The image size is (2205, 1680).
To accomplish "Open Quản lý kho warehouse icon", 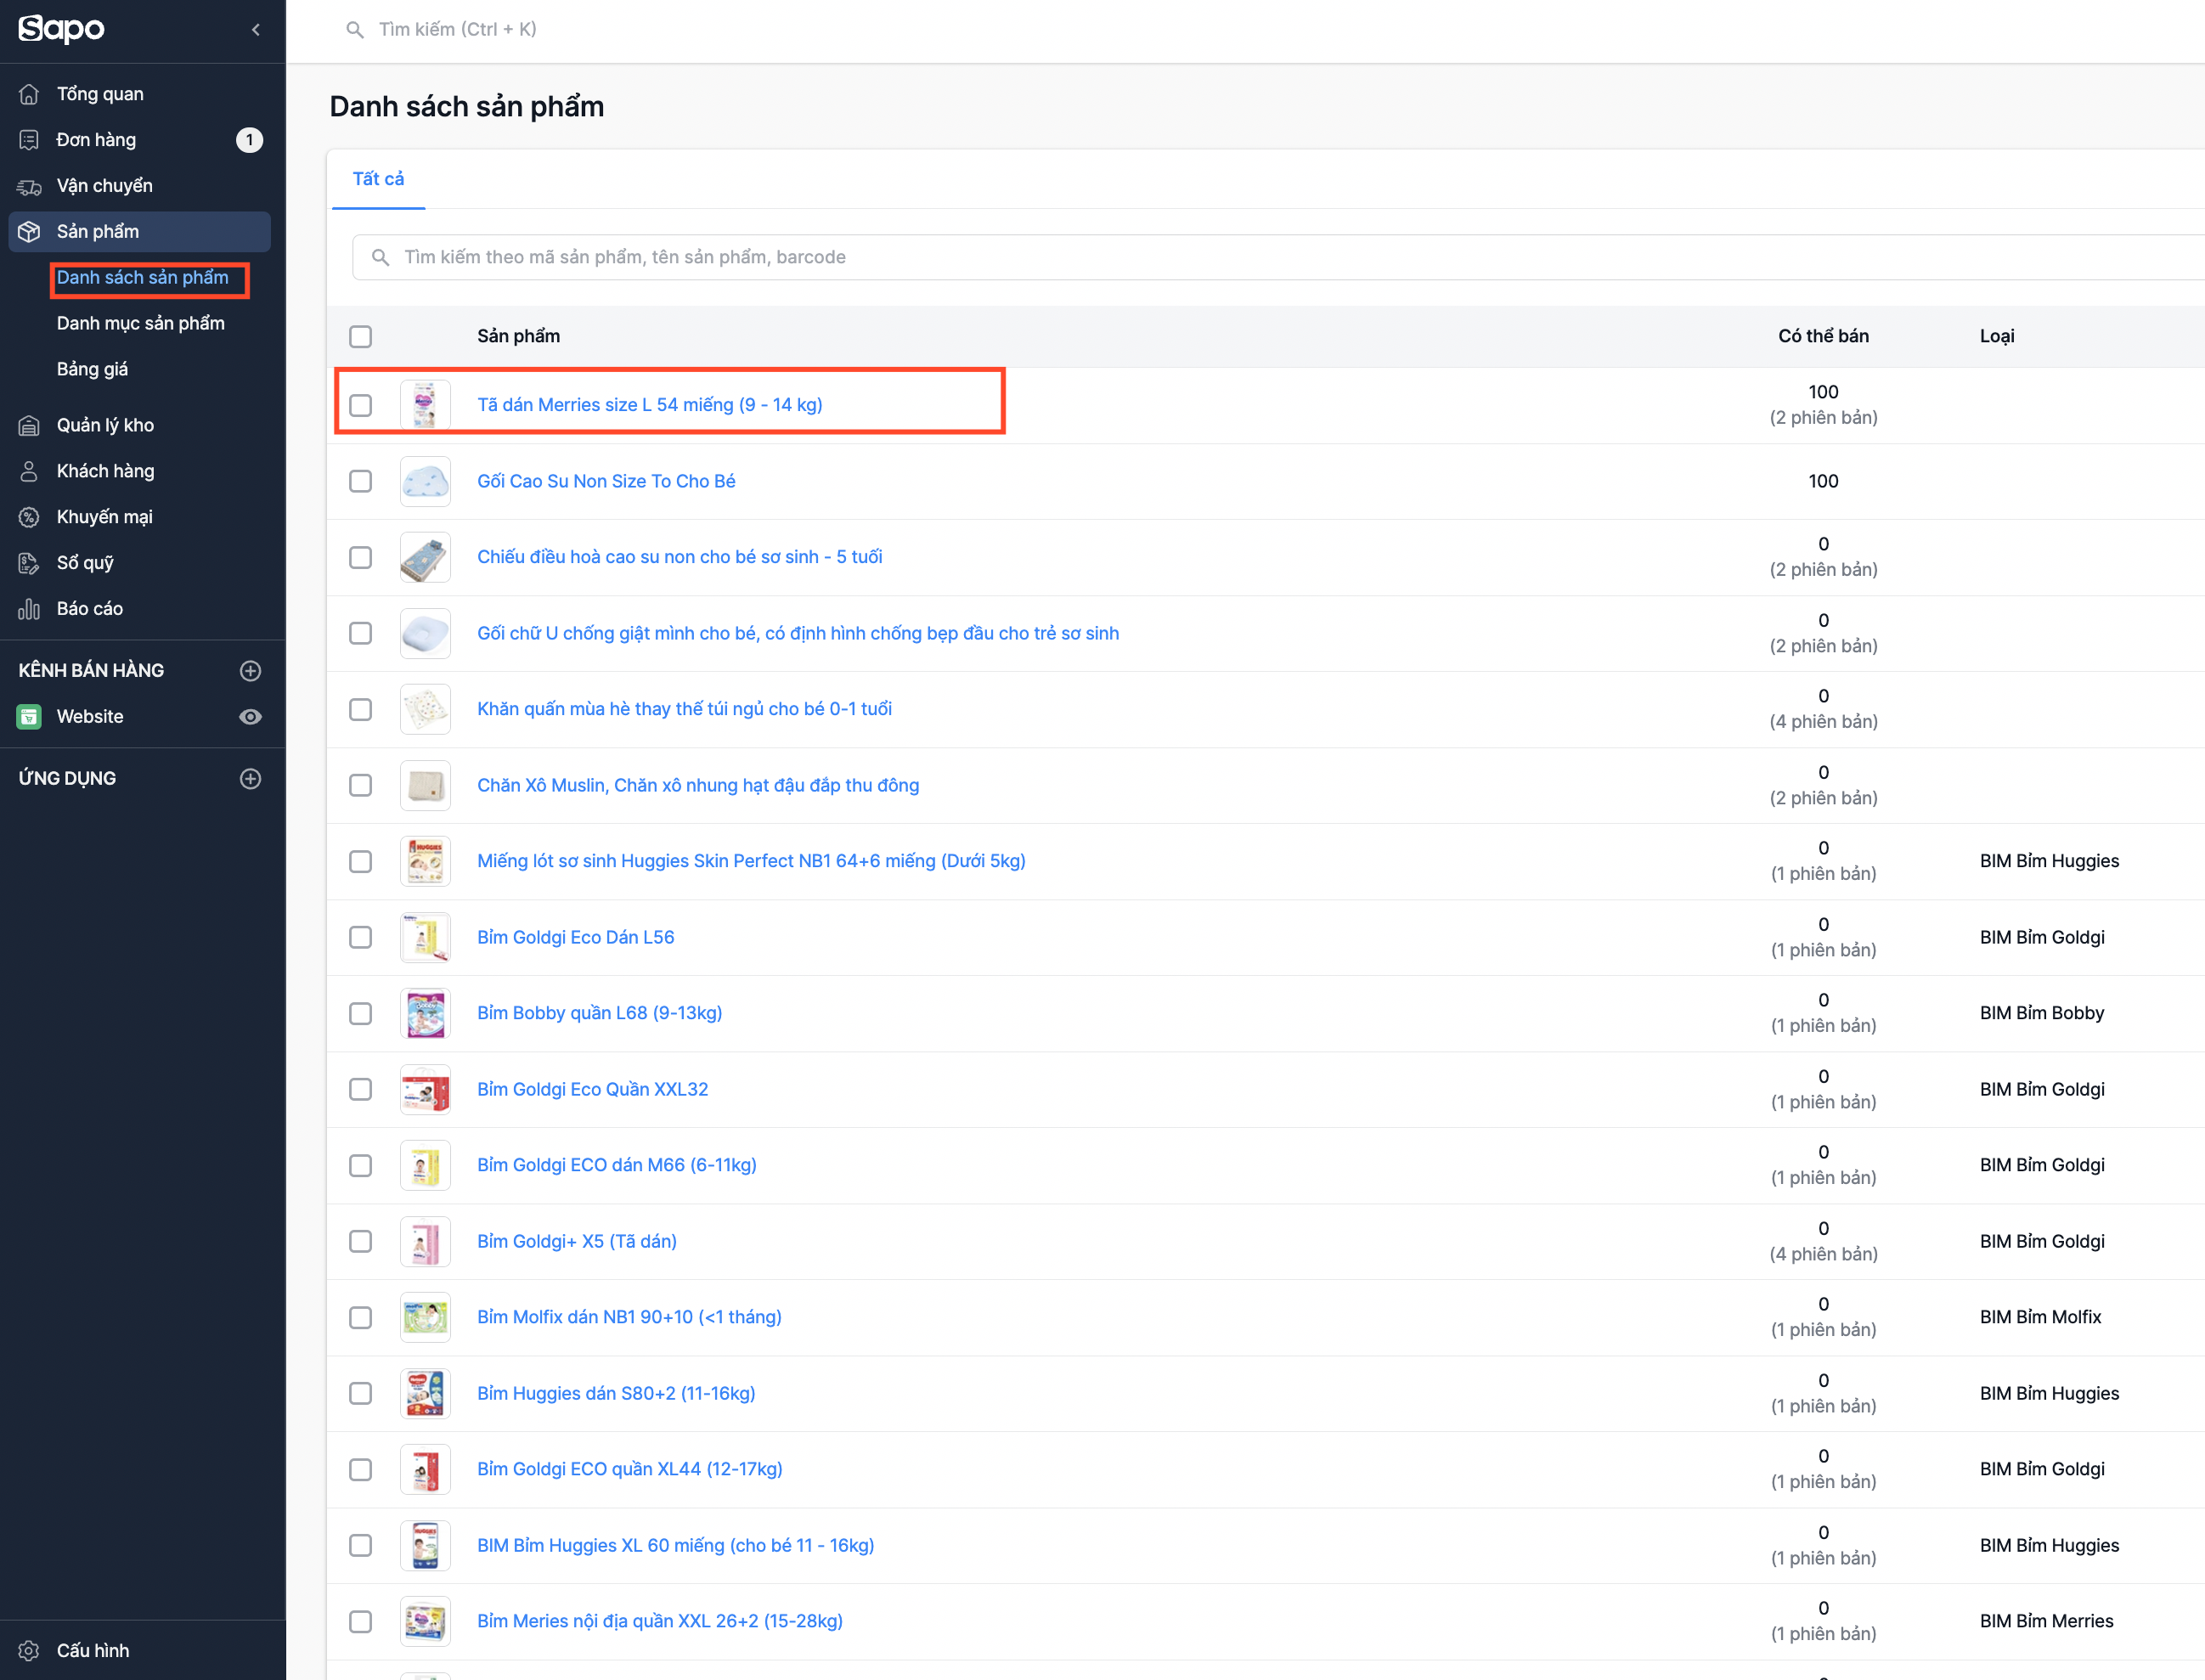I will [x=29, y=426].
